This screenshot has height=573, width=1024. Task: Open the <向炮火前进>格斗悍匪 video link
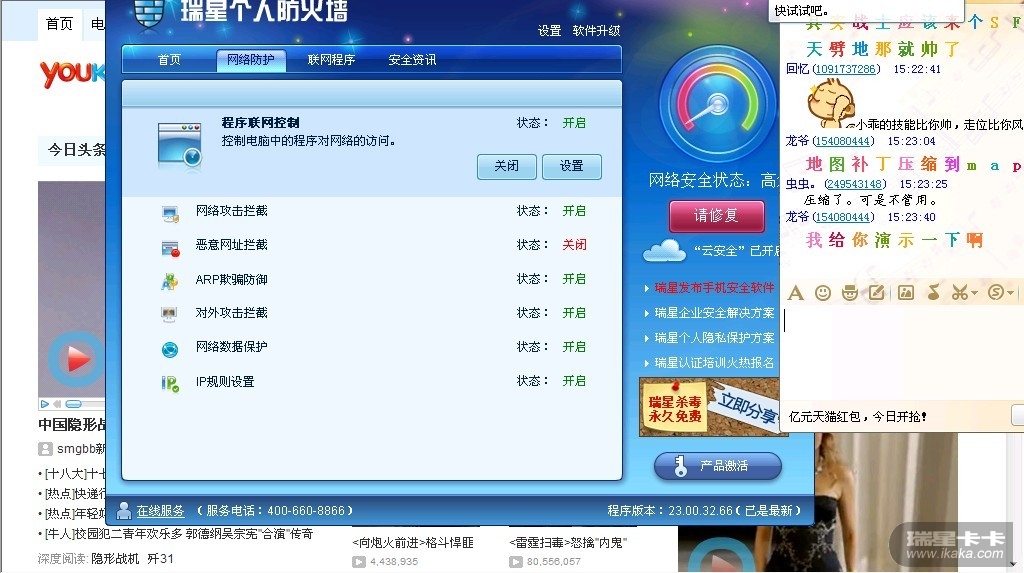[x=413, y=542]
